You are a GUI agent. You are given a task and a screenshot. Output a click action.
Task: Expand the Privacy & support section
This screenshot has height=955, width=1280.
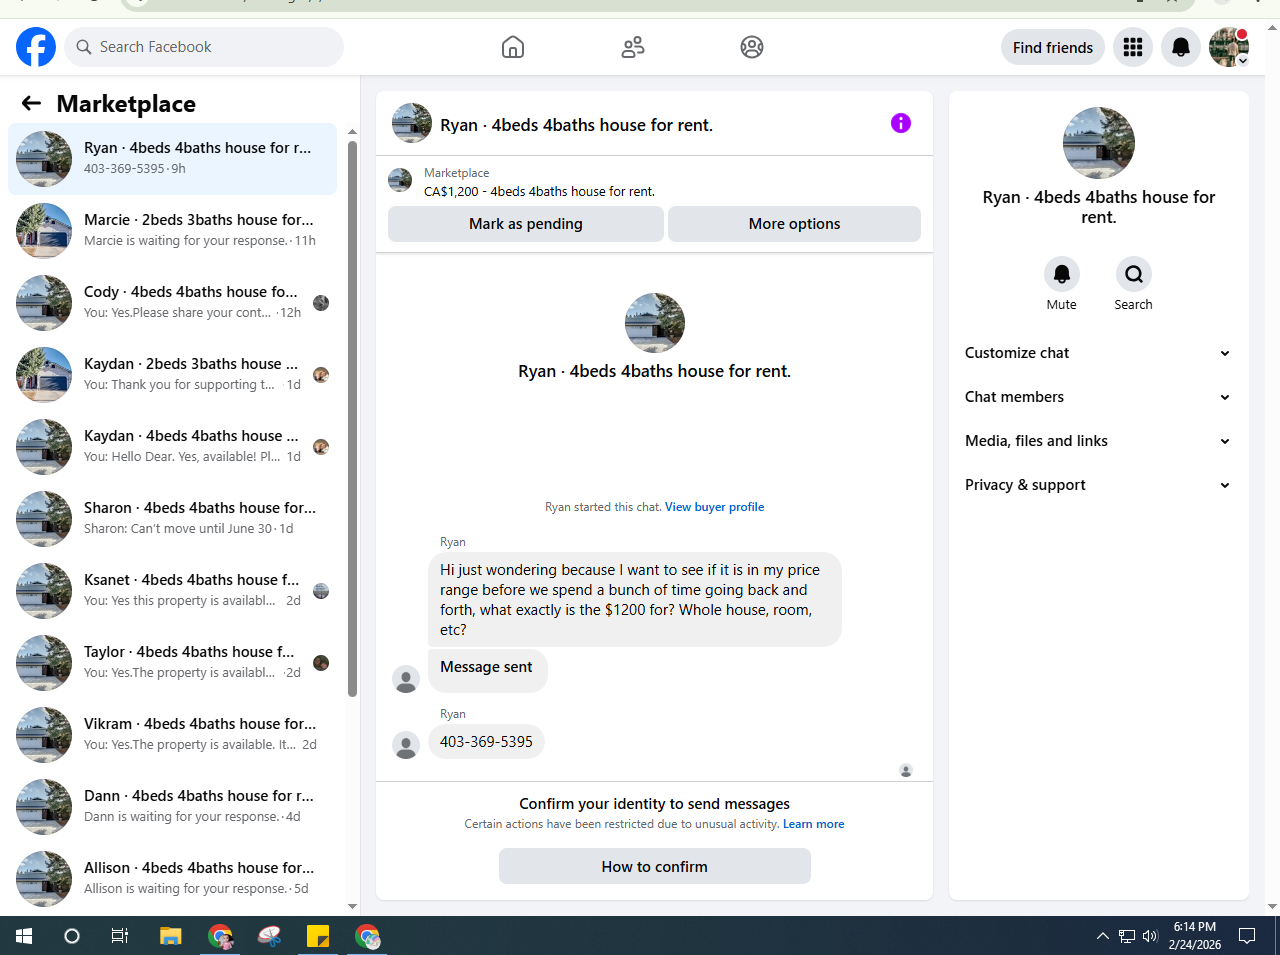click(x=1098, y=485)
